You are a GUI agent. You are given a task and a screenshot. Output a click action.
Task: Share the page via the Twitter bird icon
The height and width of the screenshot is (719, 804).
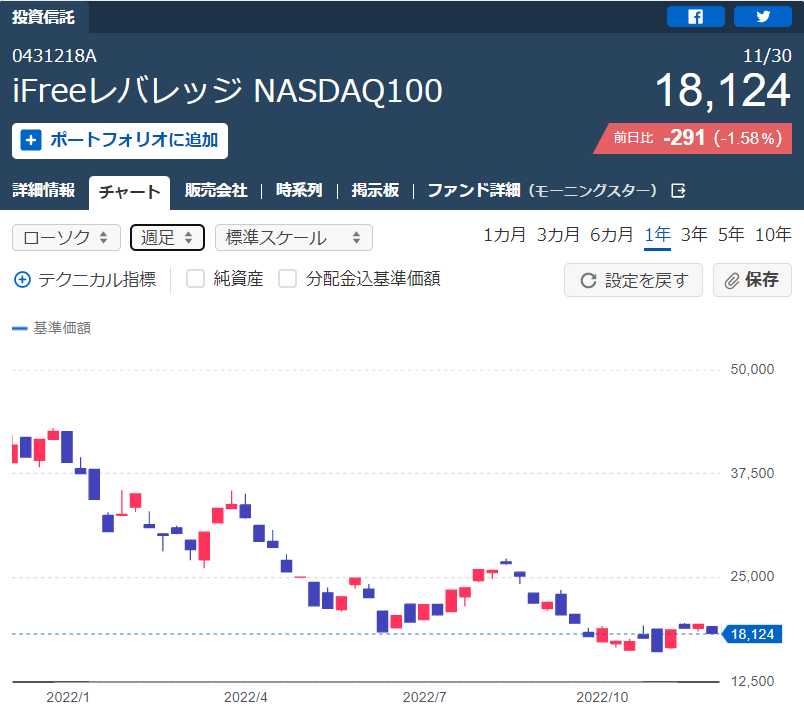coord(762,16)
